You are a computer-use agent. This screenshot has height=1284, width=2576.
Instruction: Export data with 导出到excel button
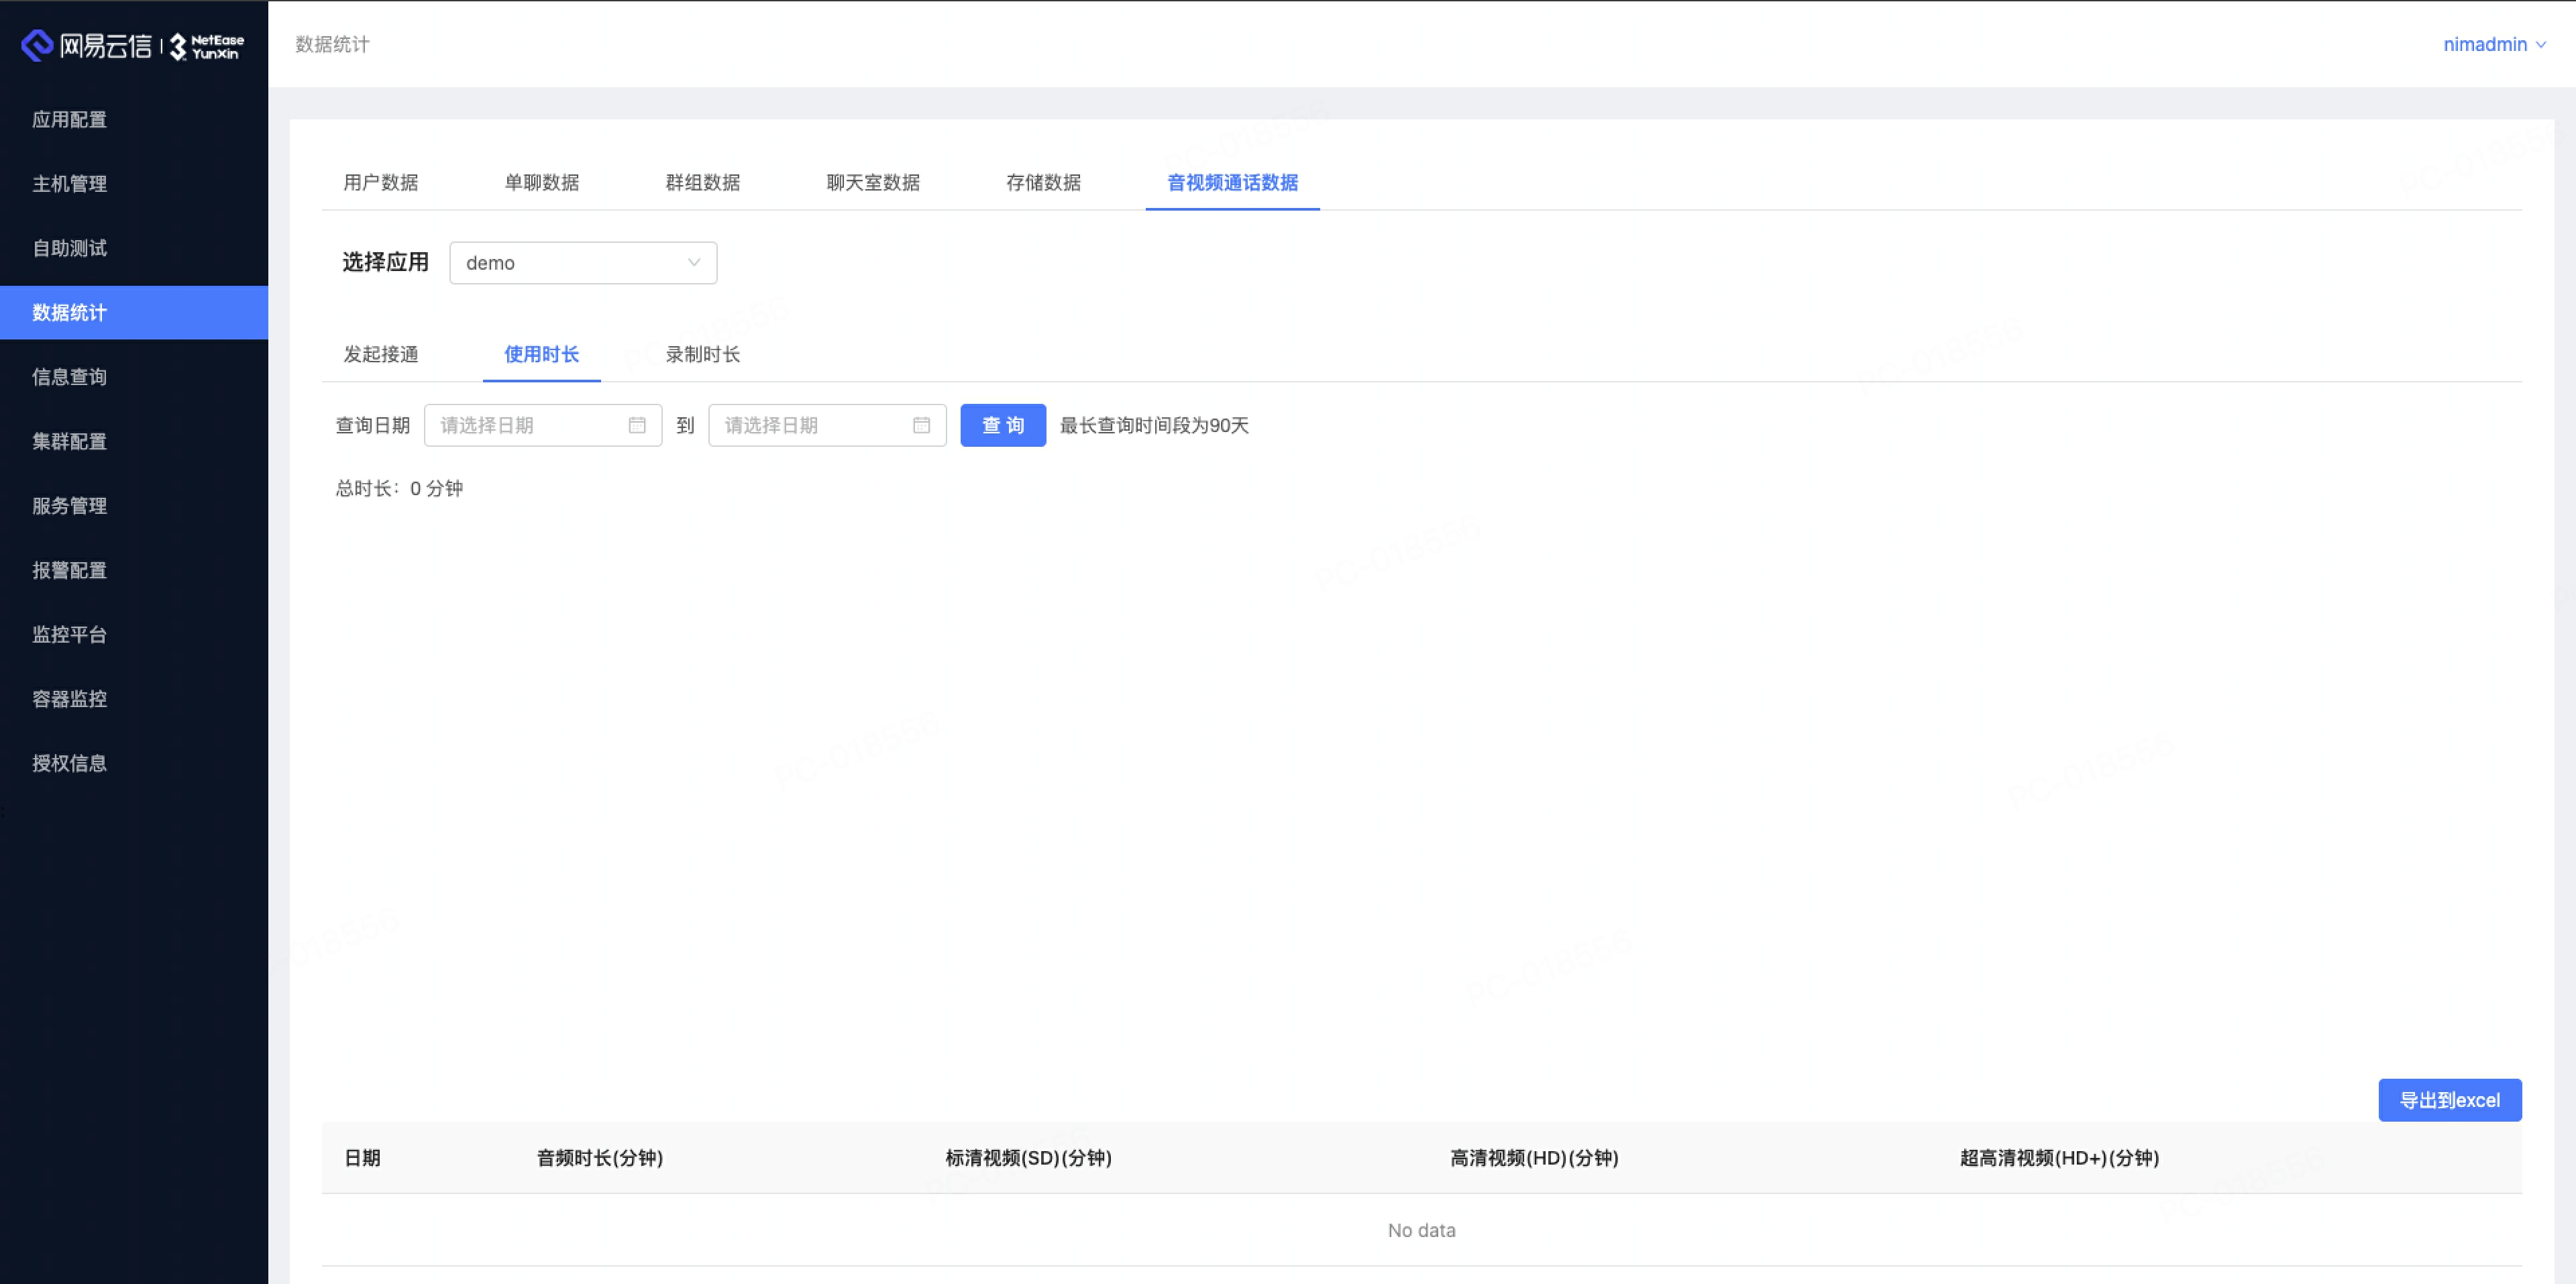(x=2450, y=1099)
